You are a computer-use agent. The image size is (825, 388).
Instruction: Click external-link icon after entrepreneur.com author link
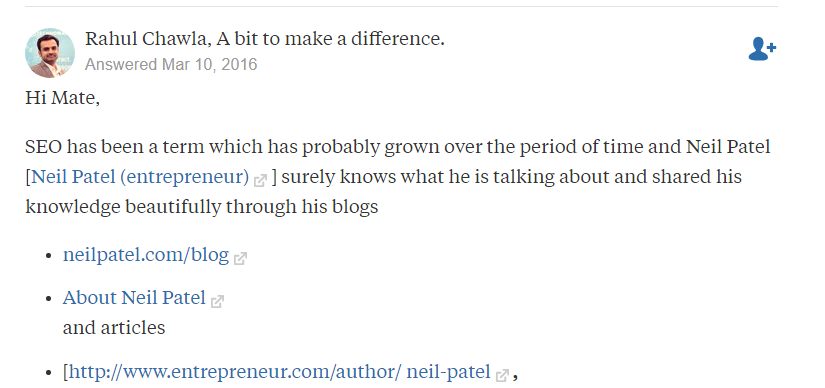(502, 375)
